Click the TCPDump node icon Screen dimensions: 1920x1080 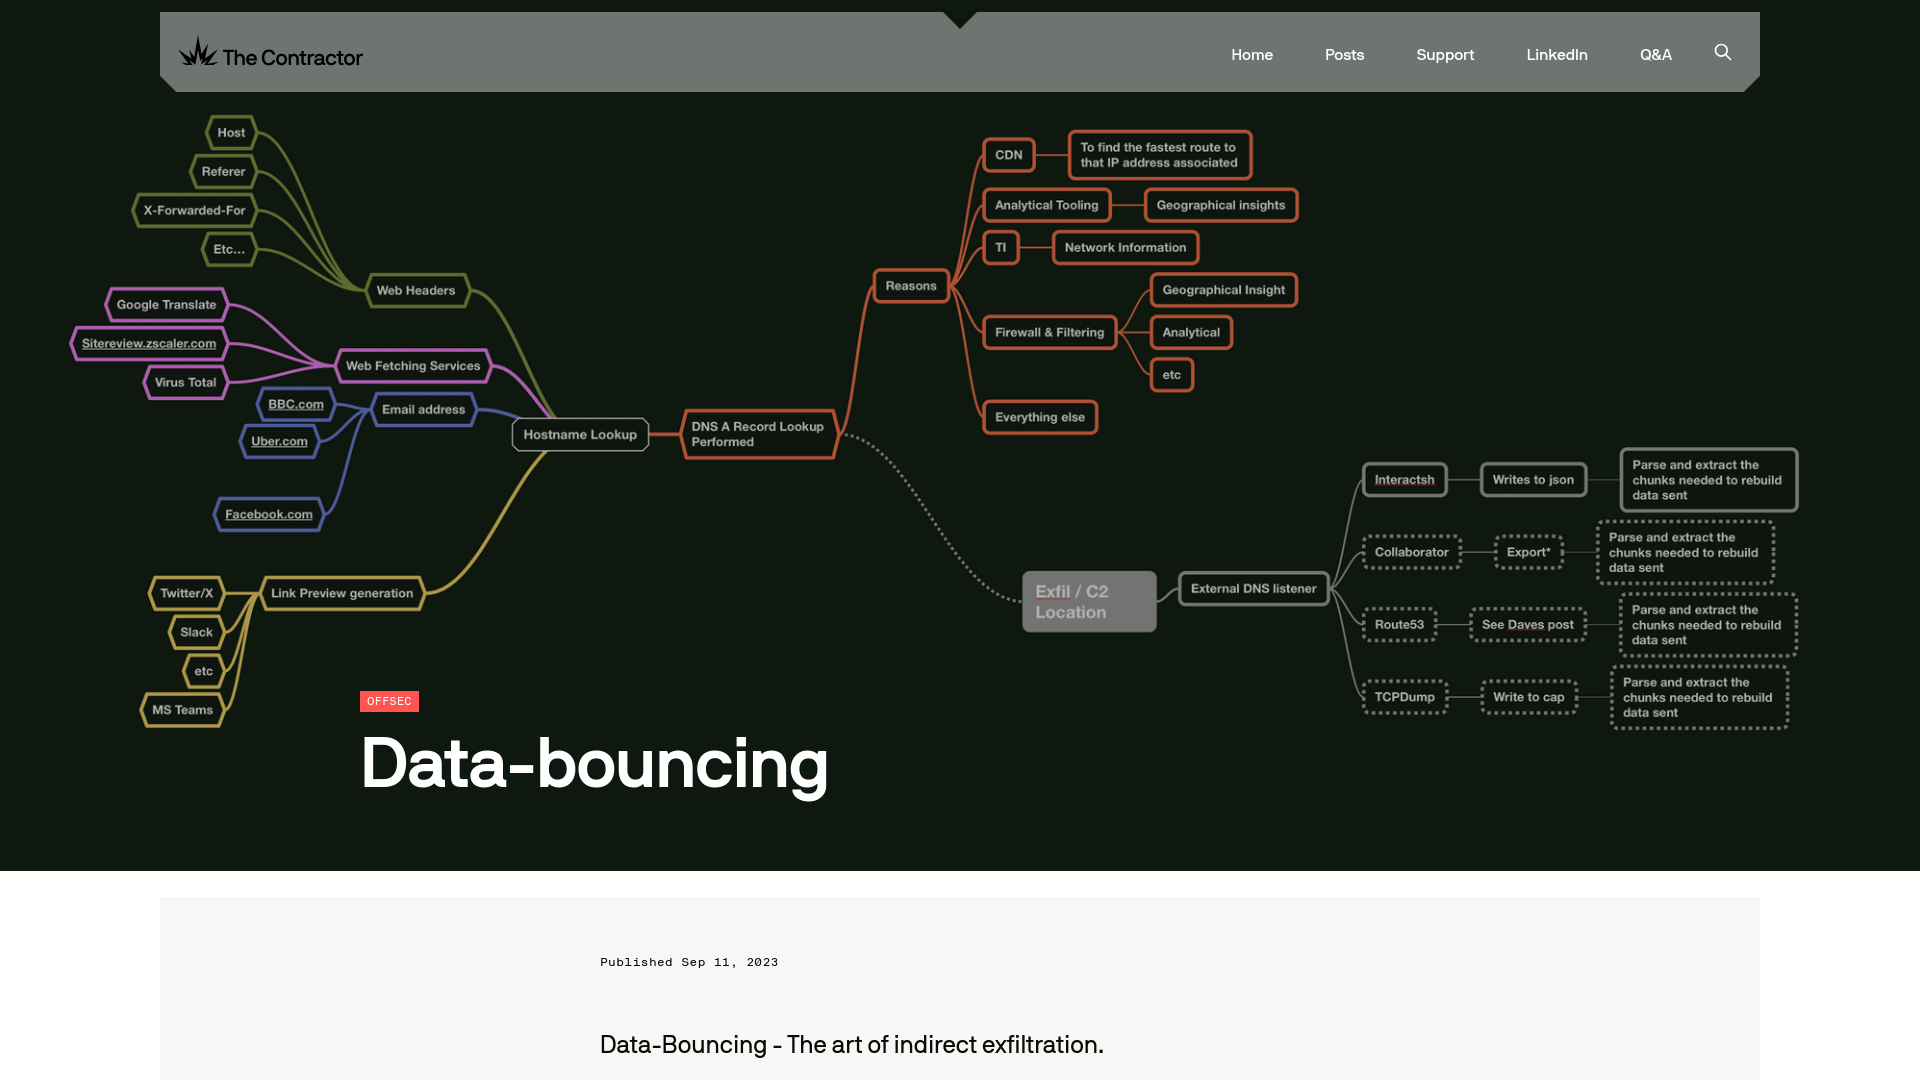coord(1404,696)
